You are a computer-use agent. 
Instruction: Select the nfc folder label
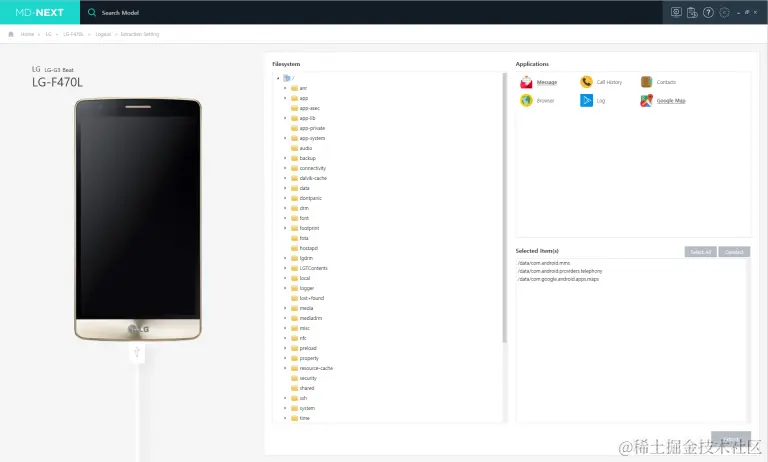point(303,338)
